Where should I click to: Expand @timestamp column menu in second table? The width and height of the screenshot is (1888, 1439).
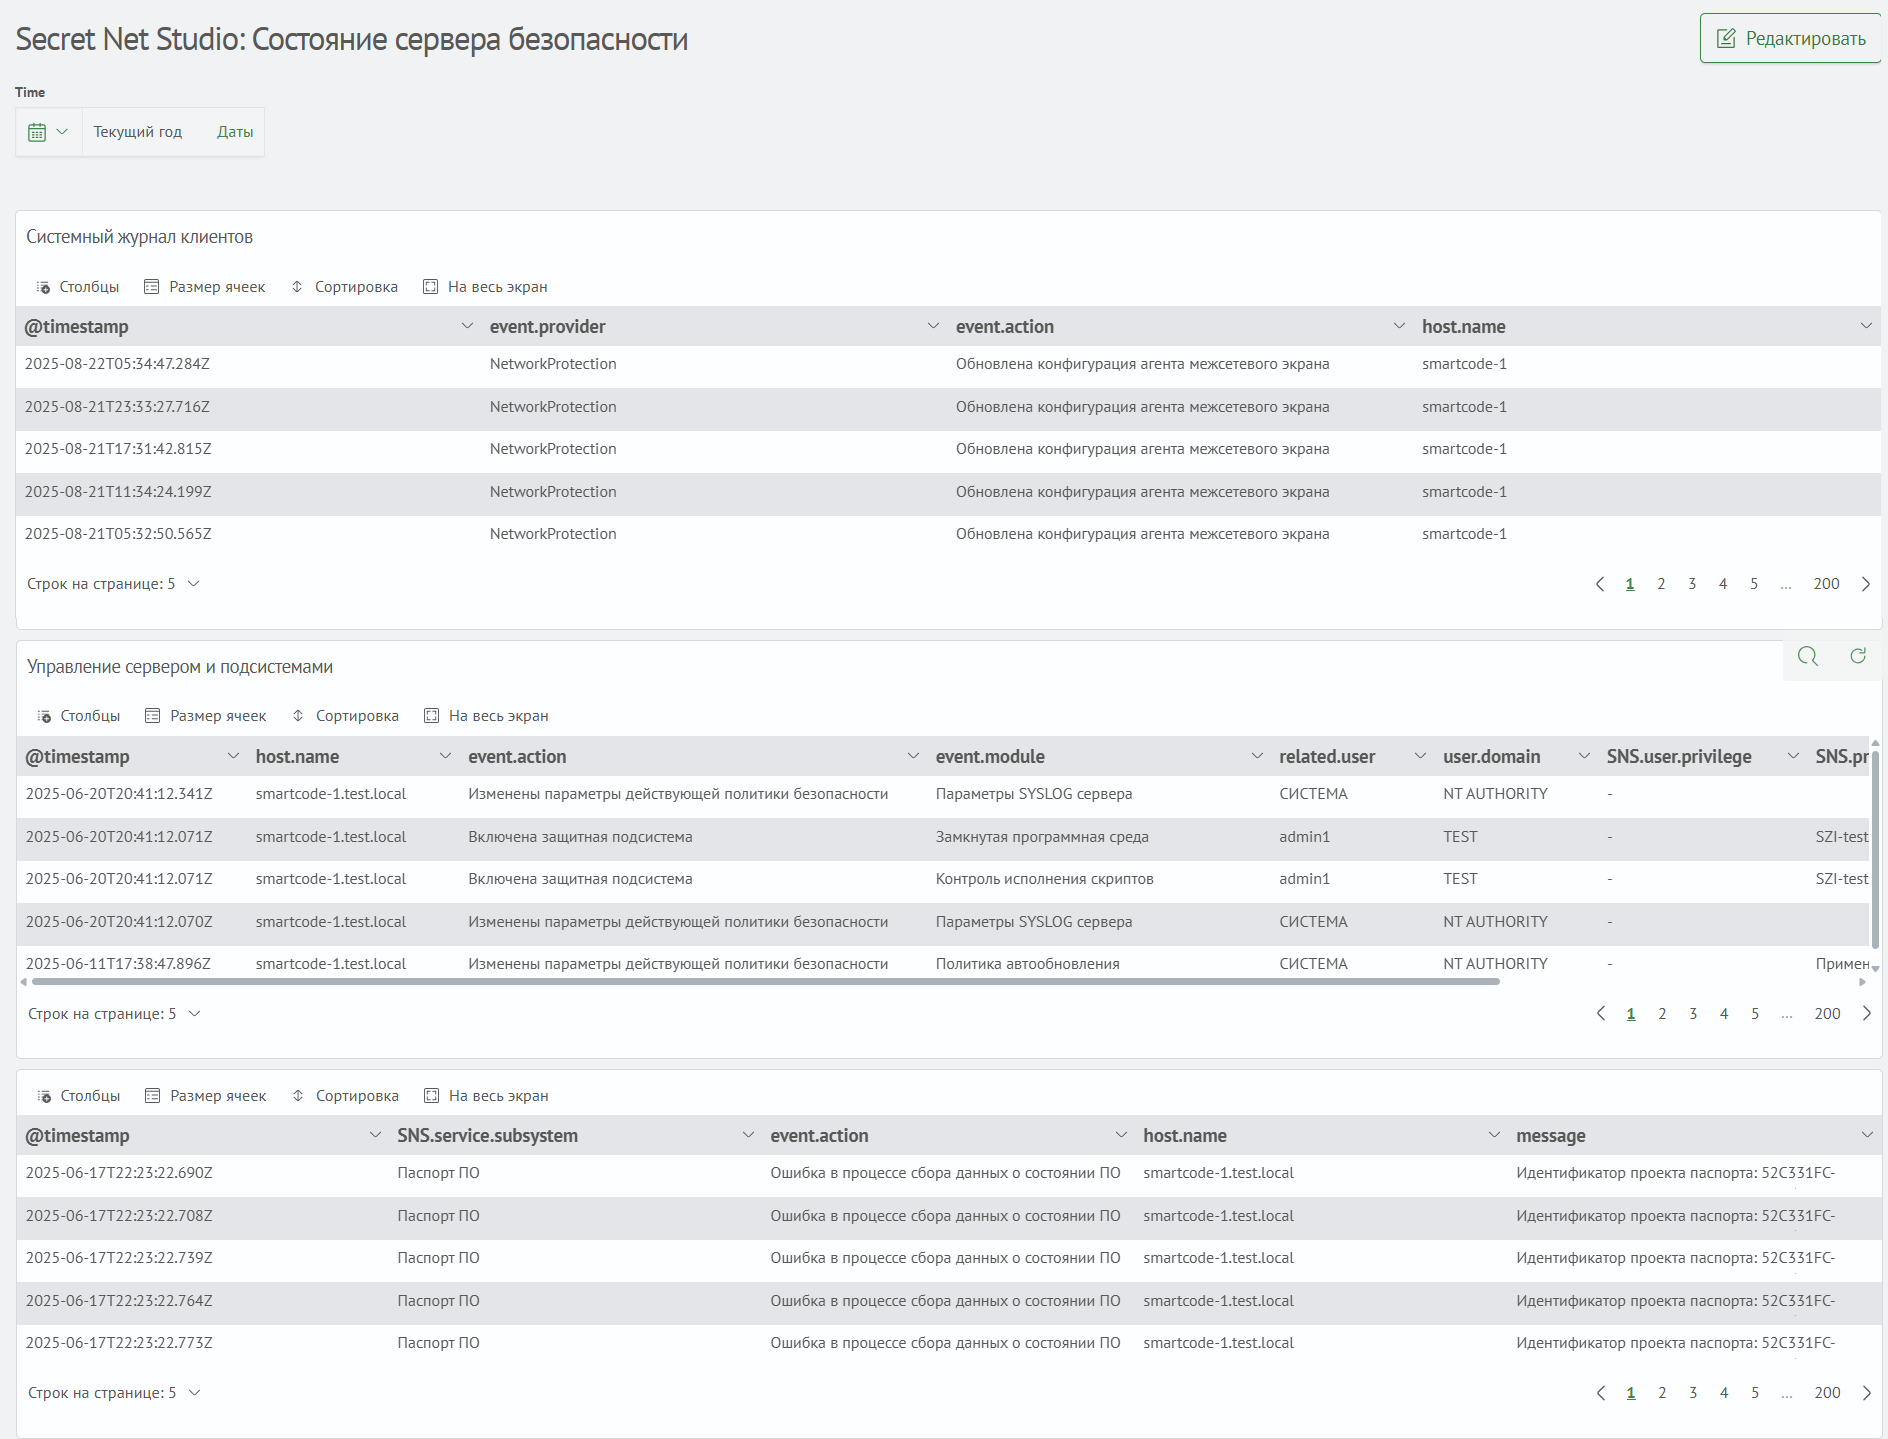pos(233,756)
